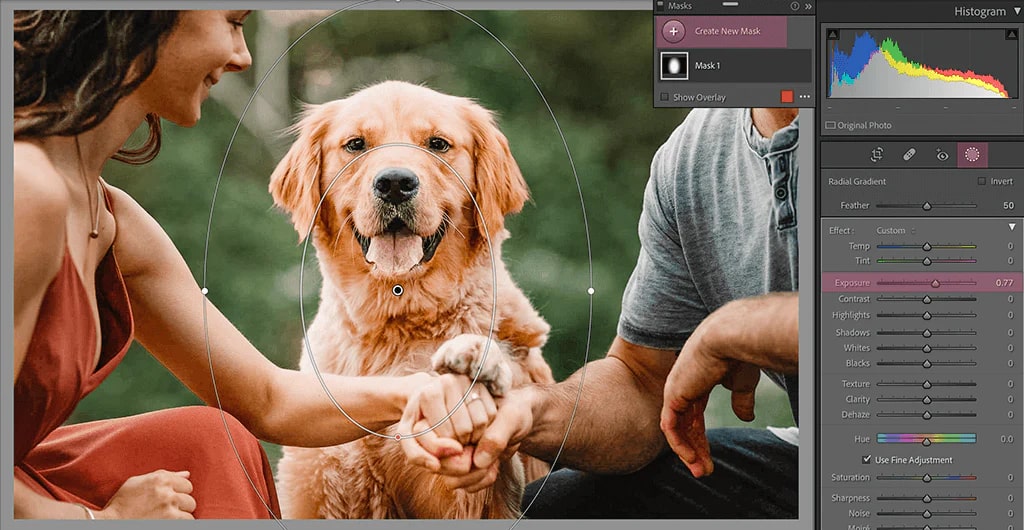The height and width of the screenshot is (530, 1024).
Task: Click the Exposure slider handle
Action: 935,283
